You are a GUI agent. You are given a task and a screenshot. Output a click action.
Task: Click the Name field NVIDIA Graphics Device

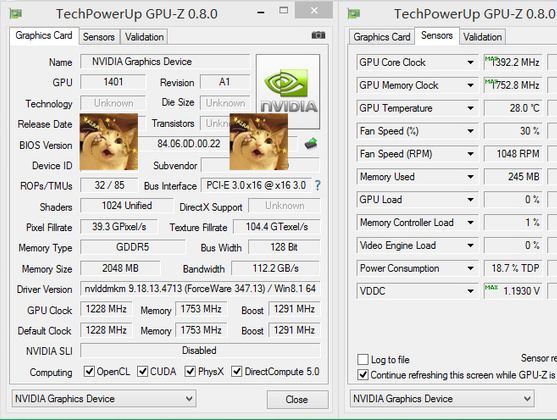165,62
